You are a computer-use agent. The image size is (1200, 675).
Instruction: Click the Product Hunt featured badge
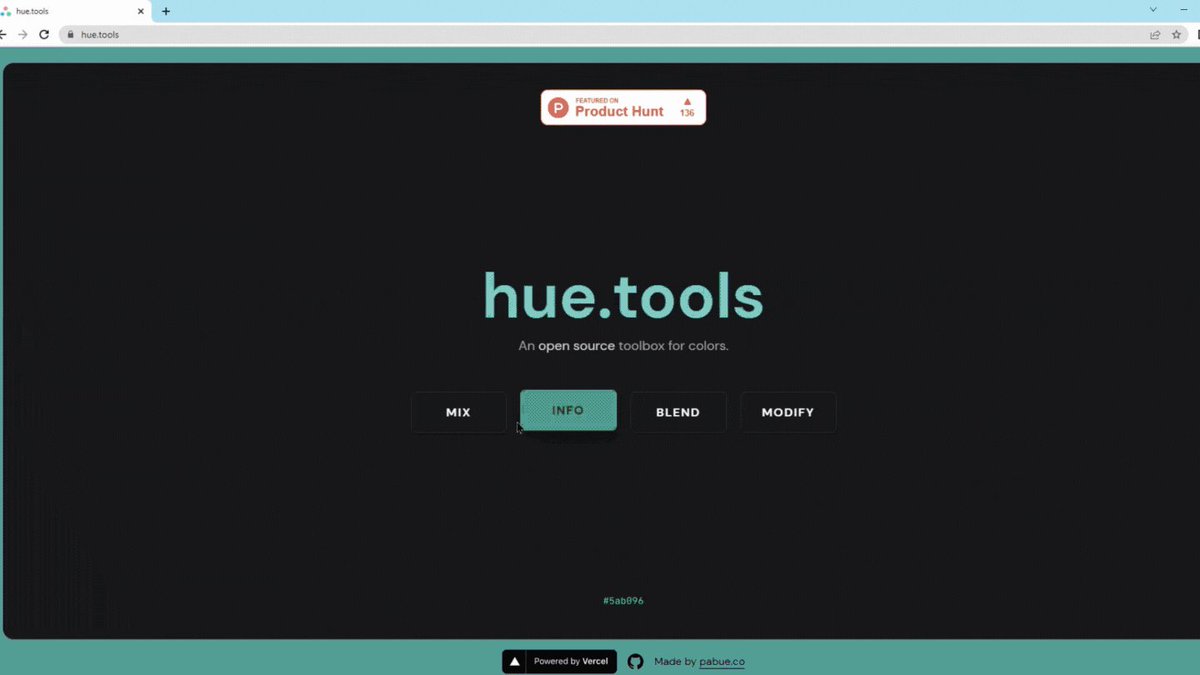coord(623,107)
